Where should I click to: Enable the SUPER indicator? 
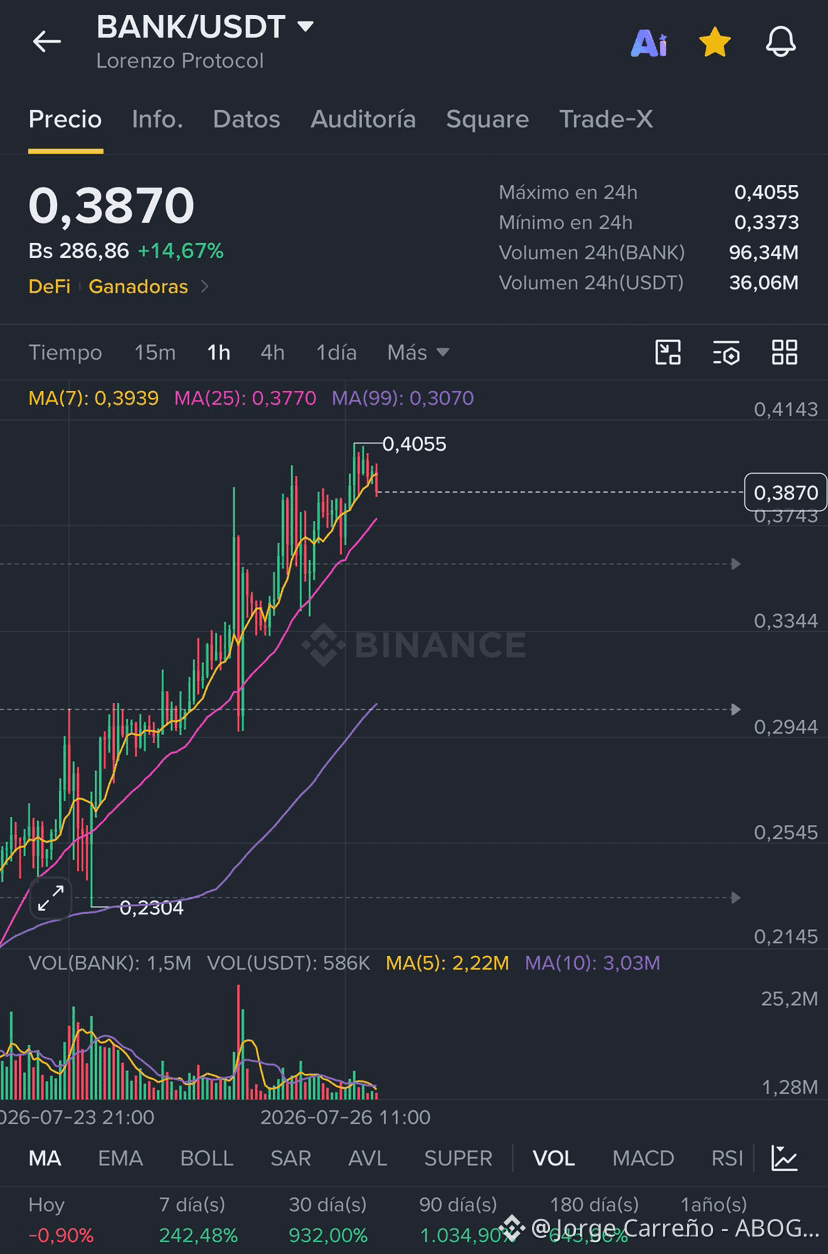(x=458, y=1158)
